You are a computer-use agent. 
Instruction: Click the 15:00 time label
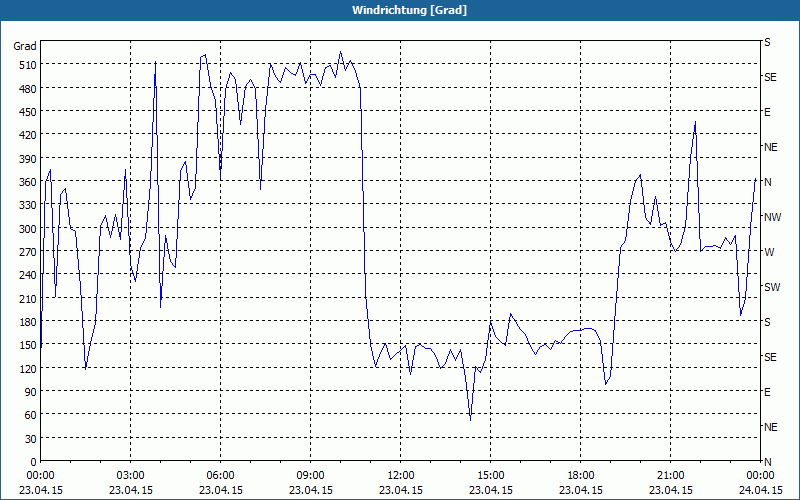coord(490,476)
